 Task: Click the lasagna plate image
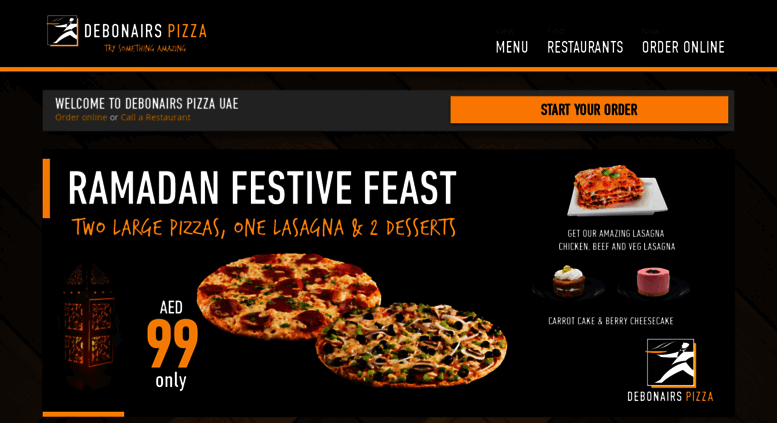[617, 191]
